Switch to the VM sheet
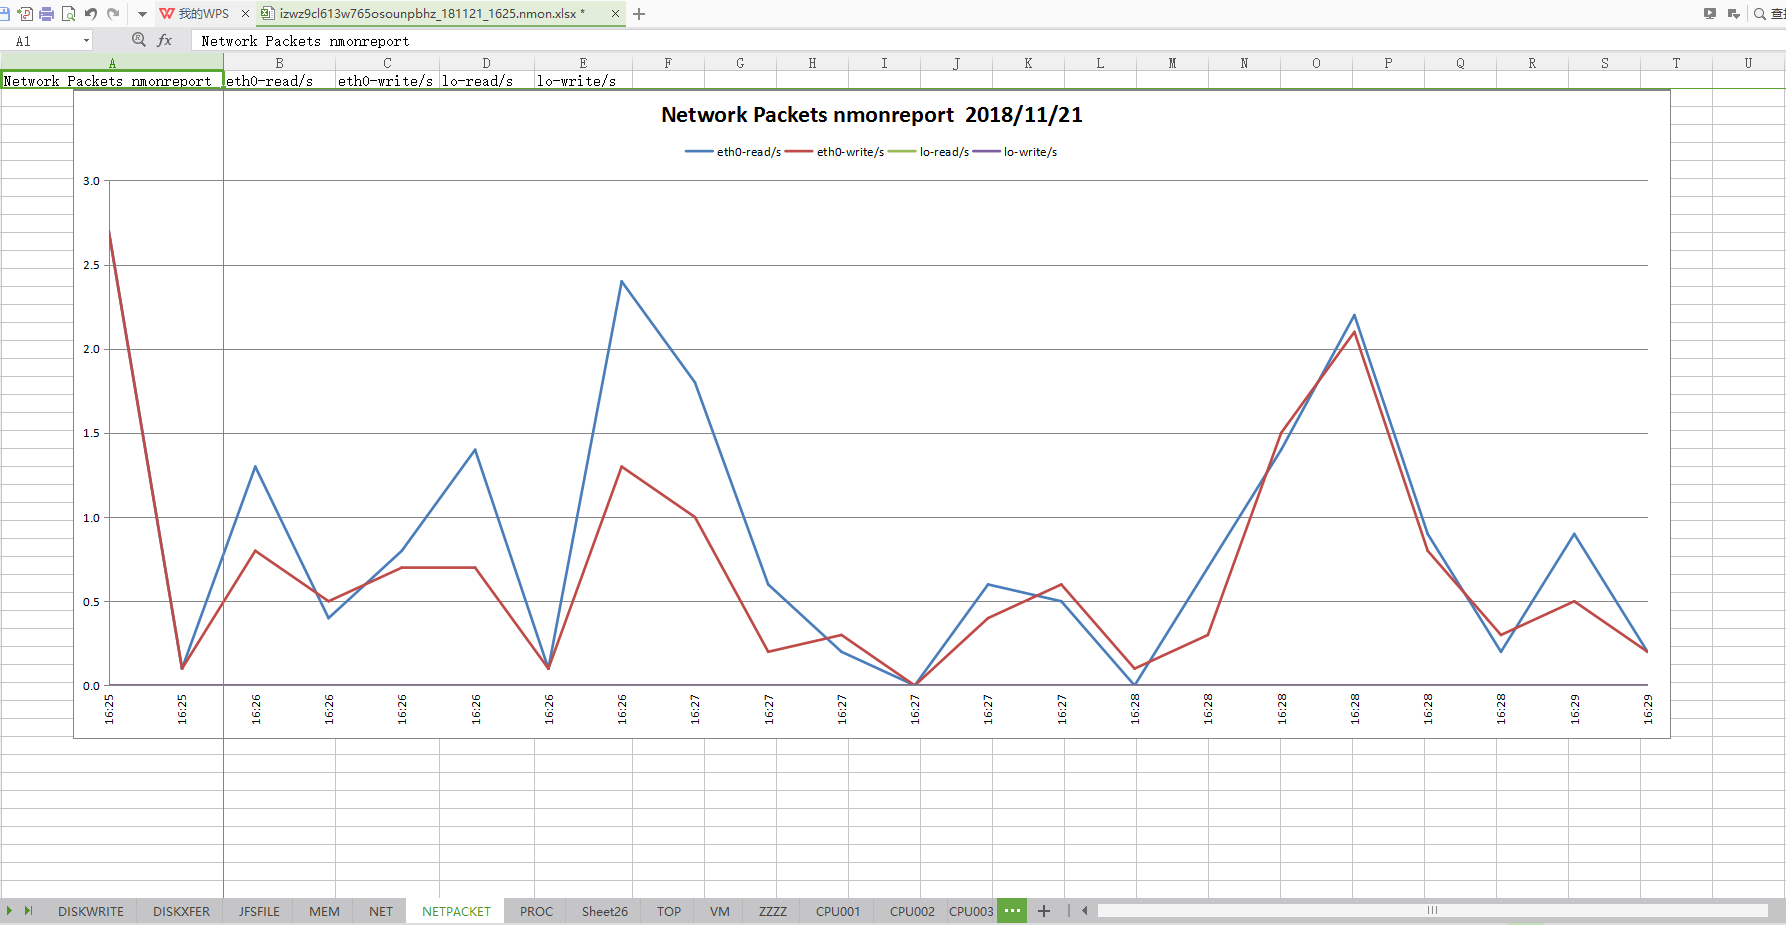The height and width of the screenshot is (925, 1786). [x=720, y=911]
